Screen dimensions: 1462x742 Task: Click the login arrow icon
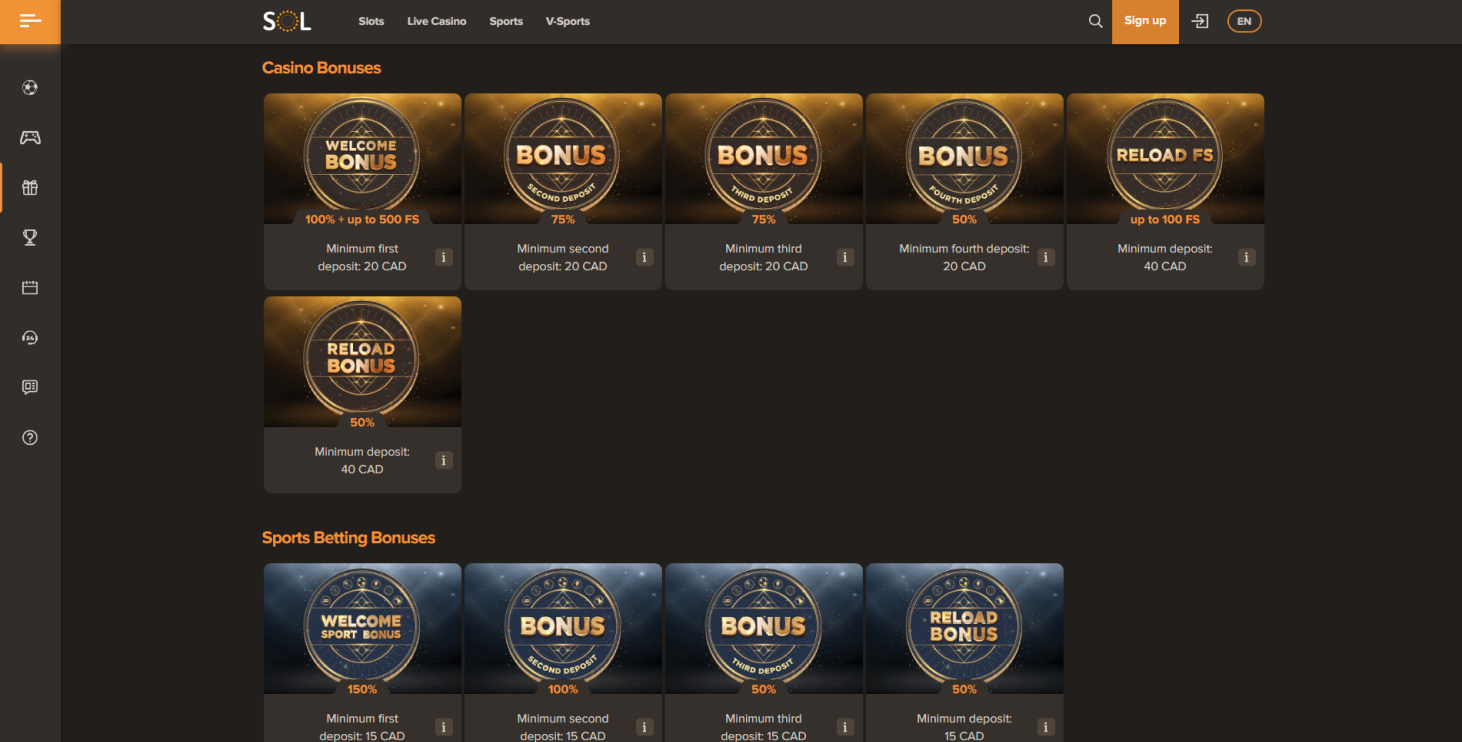click(1200, 21)
